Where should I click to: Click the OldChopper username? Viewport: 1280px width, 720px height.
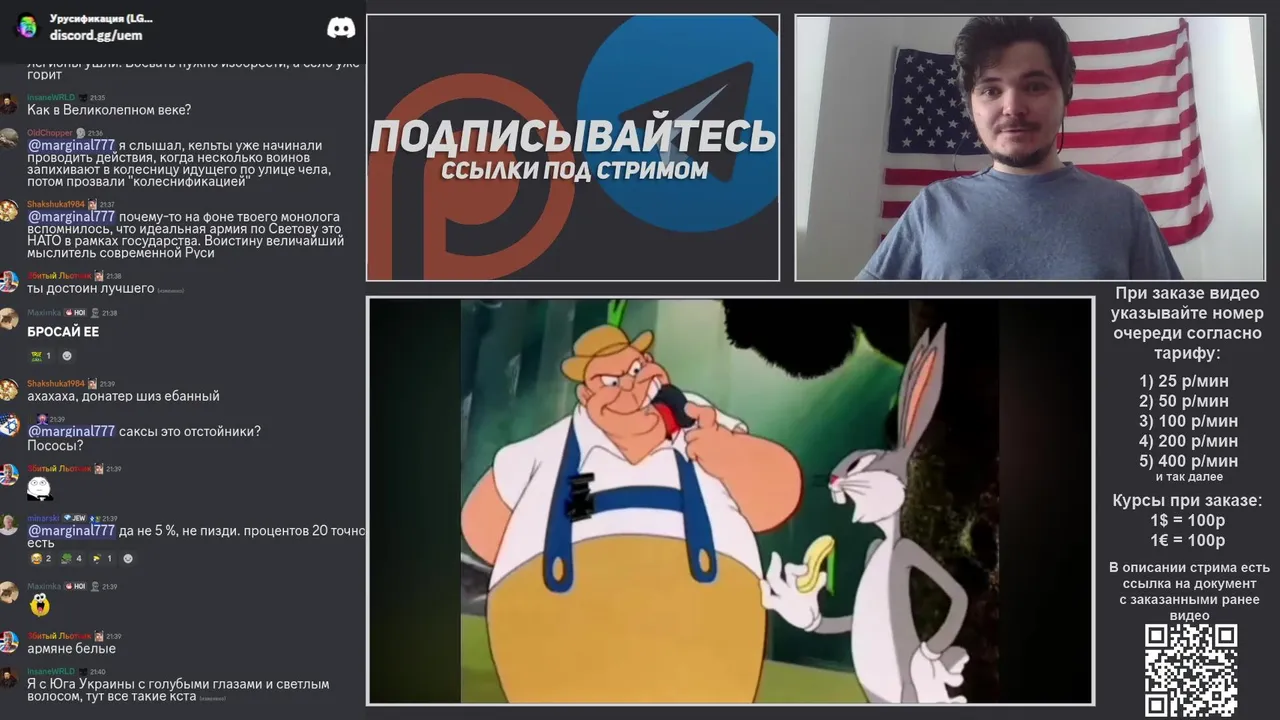49,133
